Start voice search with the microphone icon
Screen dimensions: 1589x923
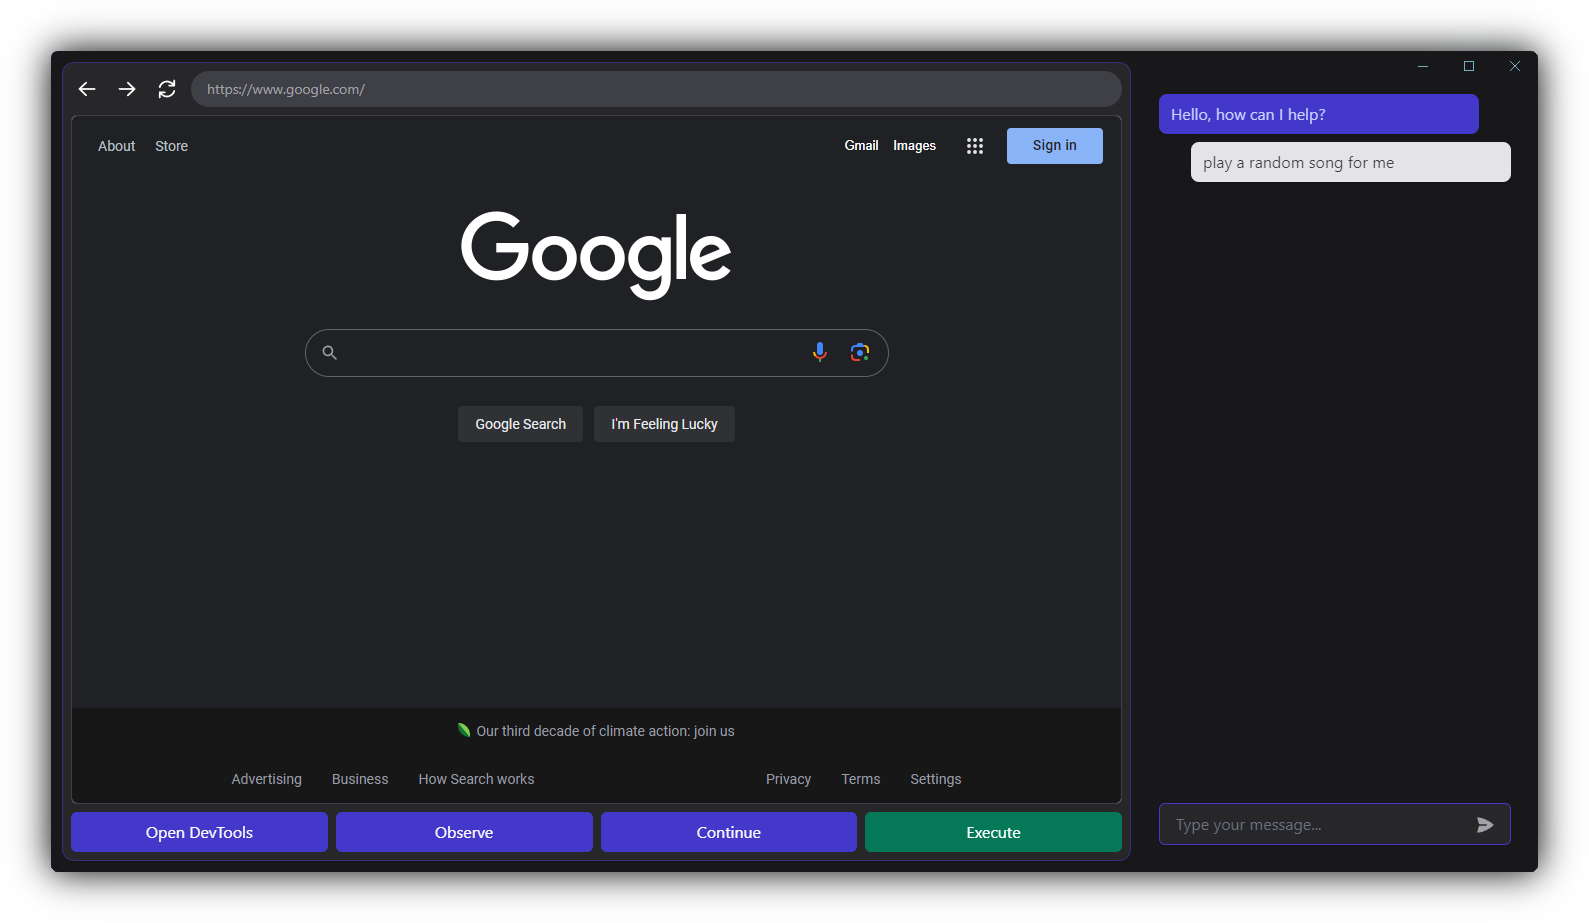click(x=820, y=352)
